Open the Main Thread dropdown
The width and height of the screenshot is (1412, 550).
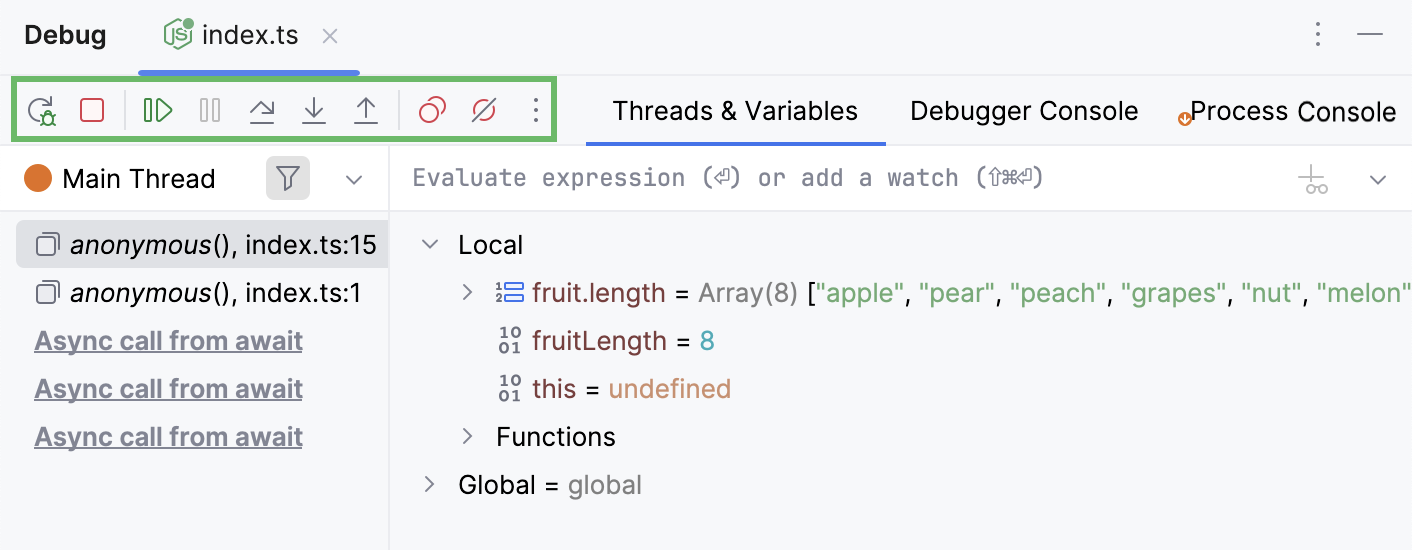coord(353,180)
